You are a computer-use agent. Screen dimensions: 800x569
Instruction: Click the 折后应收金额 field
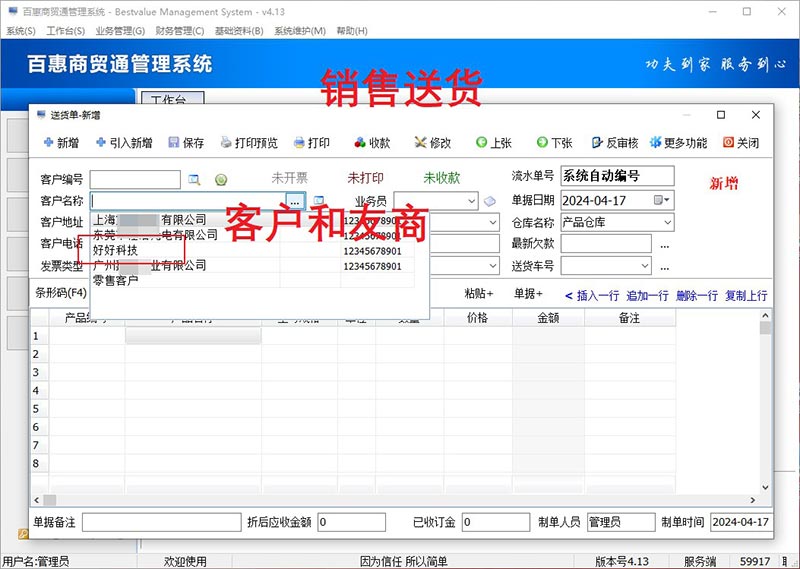pyautogui.click(x=352, y=522)
